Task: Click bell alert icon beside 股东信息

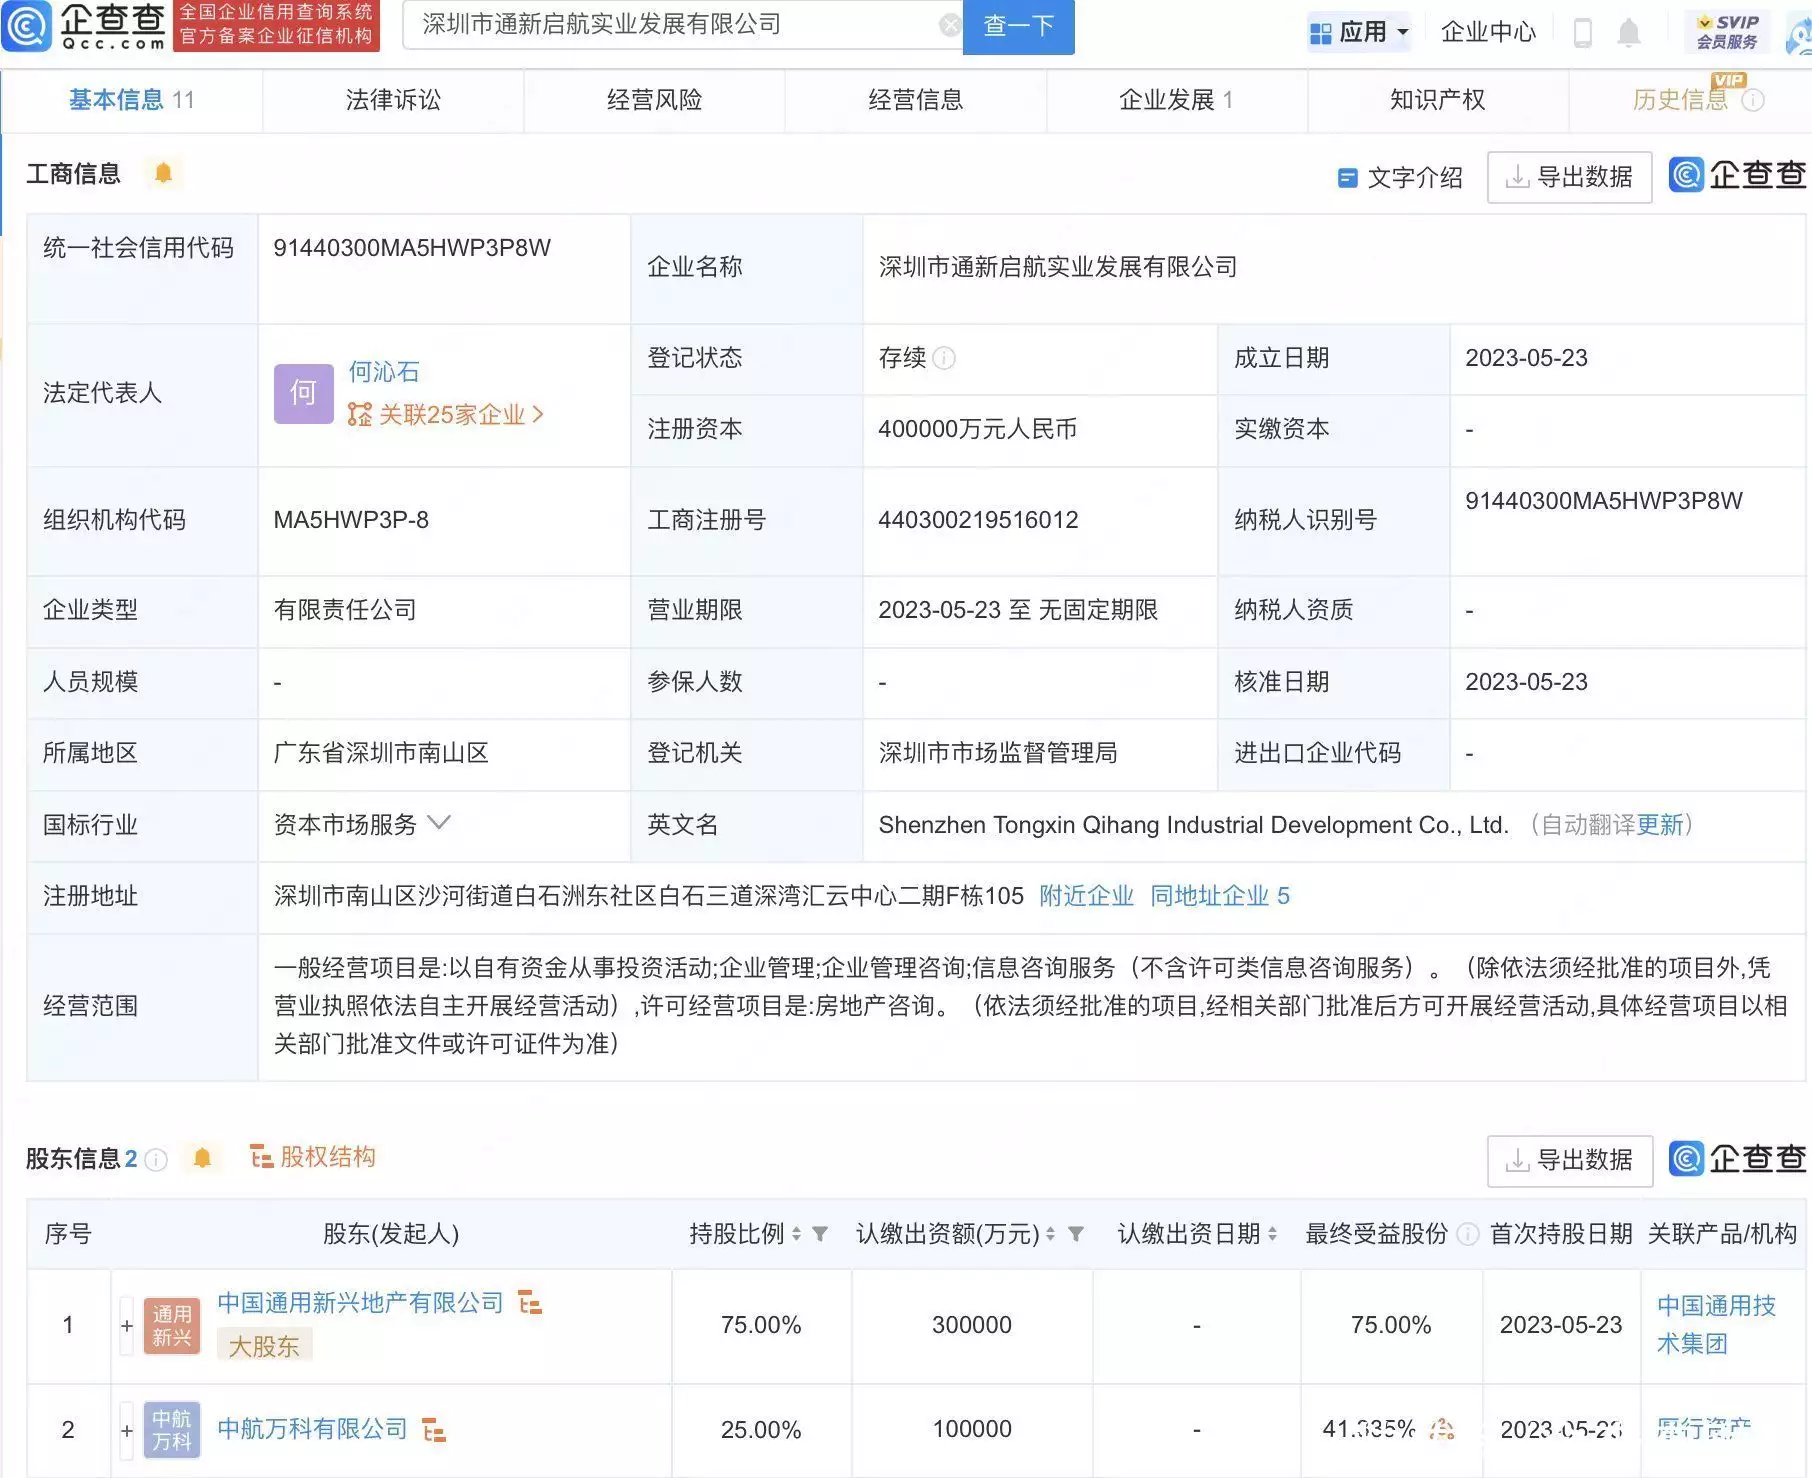Action: pos(202,1158)
